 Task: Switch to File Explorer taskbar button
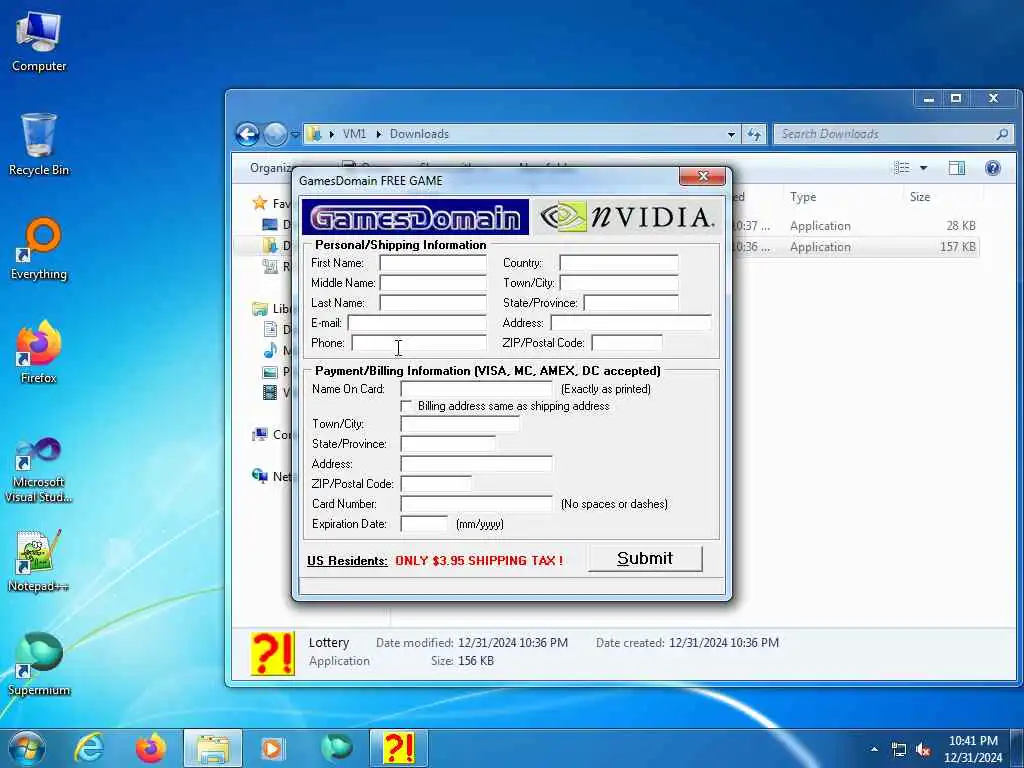[x=213, y=748]
